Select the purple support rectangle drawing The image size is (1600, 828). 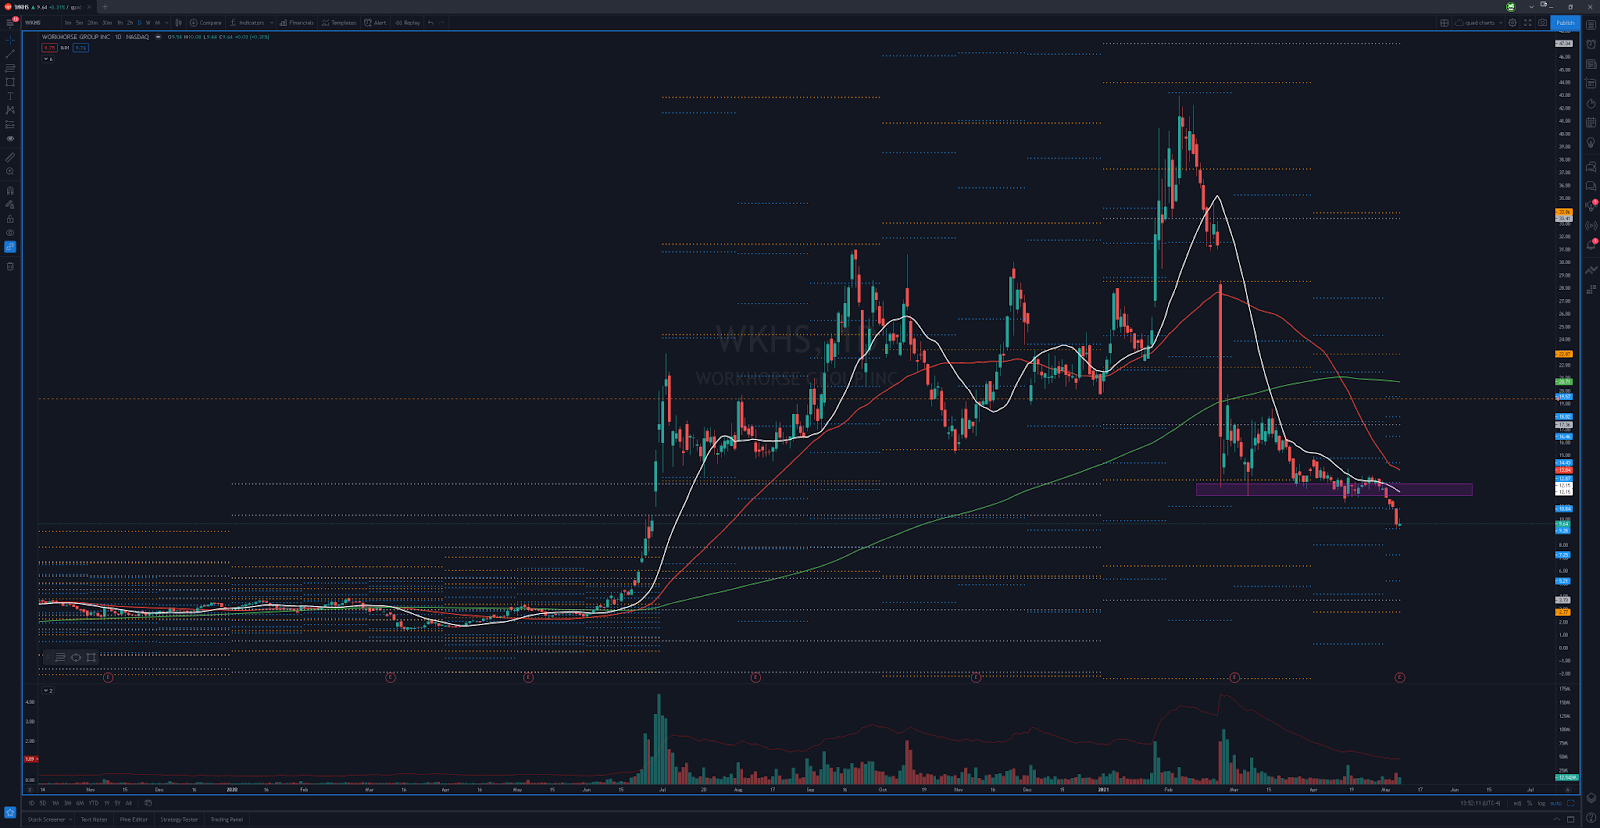point(1334,489)
